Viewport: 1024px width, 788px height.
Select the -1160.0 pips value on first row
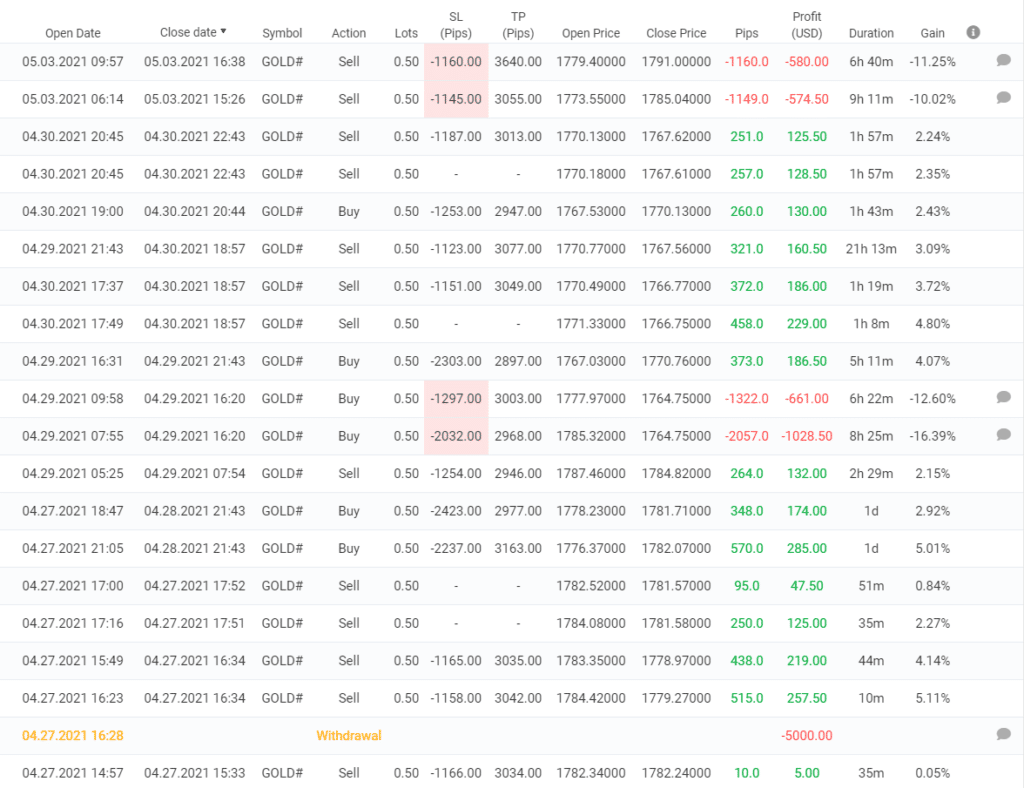pos(746,62)
